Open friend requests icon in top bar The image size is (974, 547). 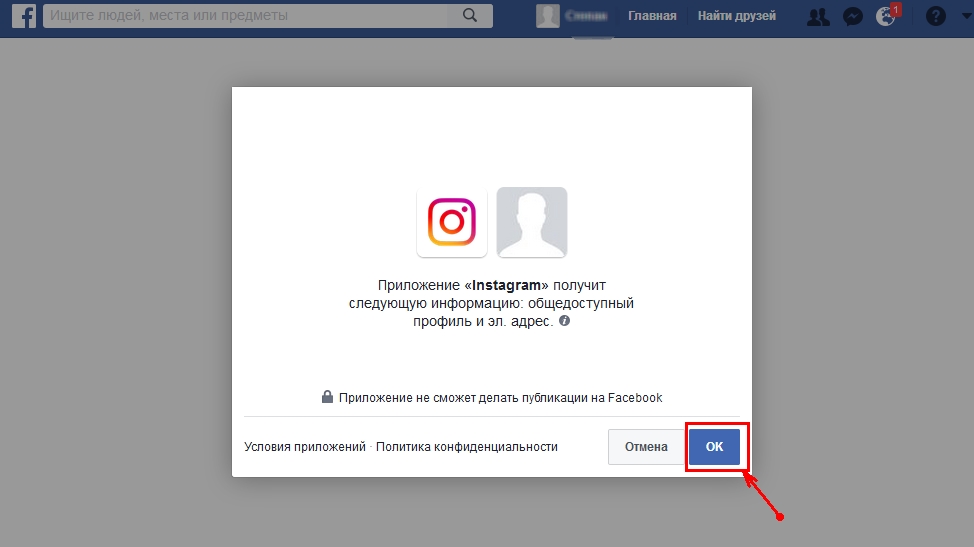pyautogui.click(x=818, y=16)
